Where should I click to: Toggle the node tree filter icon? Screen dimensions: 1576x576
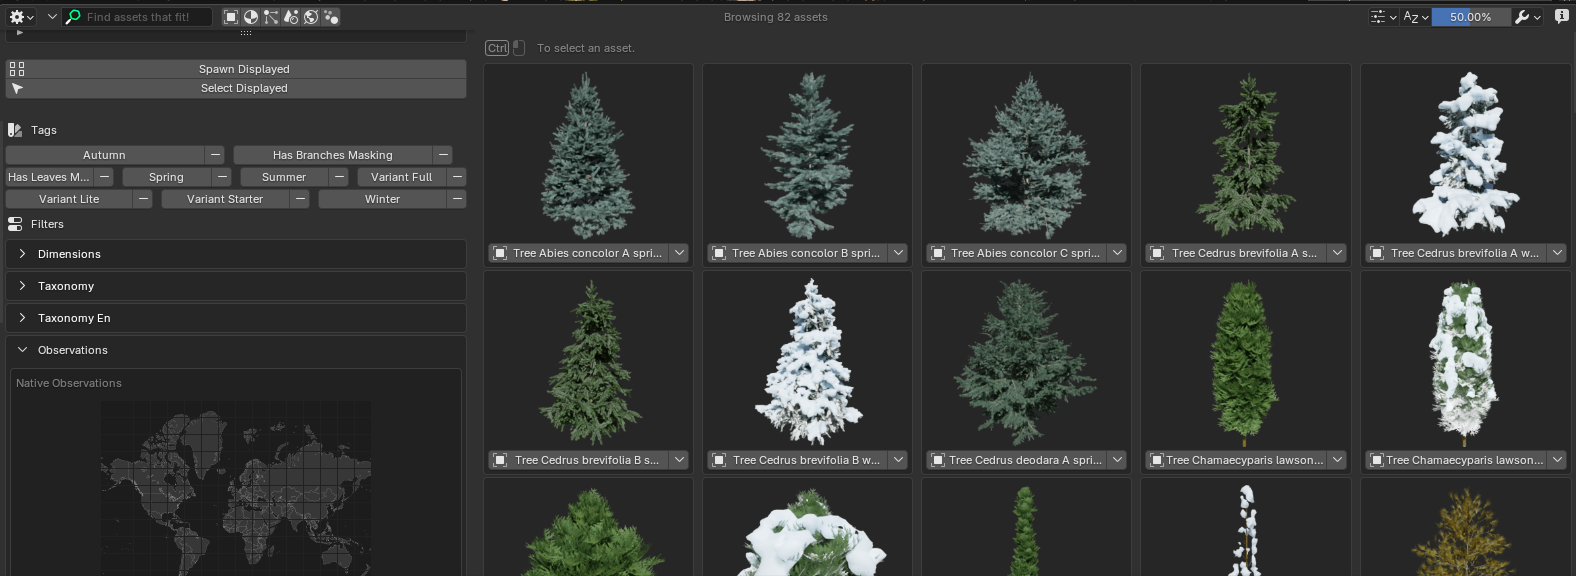(x=271, y=17)
